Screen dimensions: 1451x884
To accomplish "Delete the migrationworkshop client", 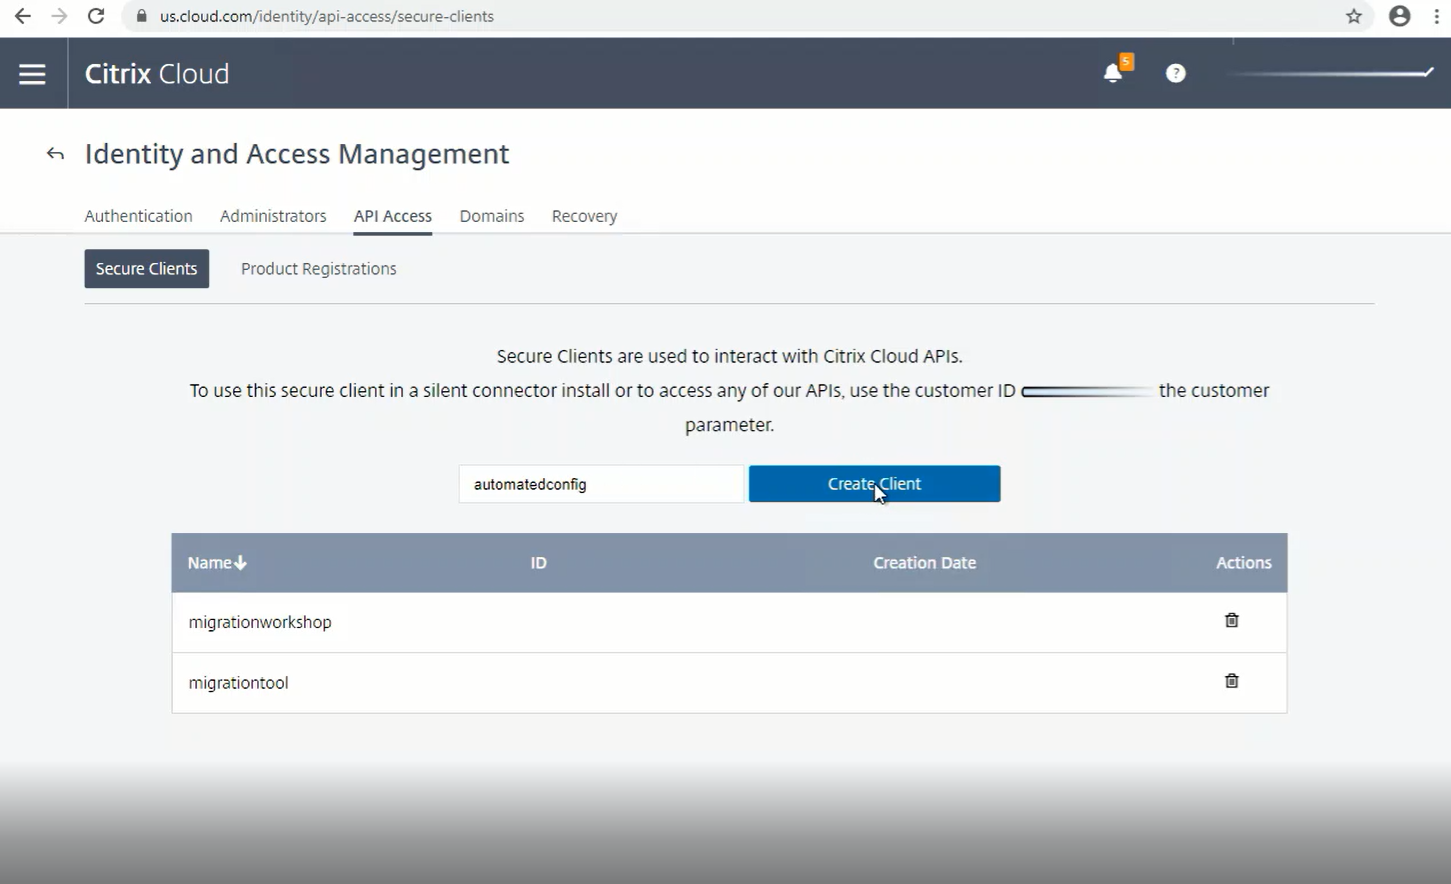I will click(x=1232, y=620).
